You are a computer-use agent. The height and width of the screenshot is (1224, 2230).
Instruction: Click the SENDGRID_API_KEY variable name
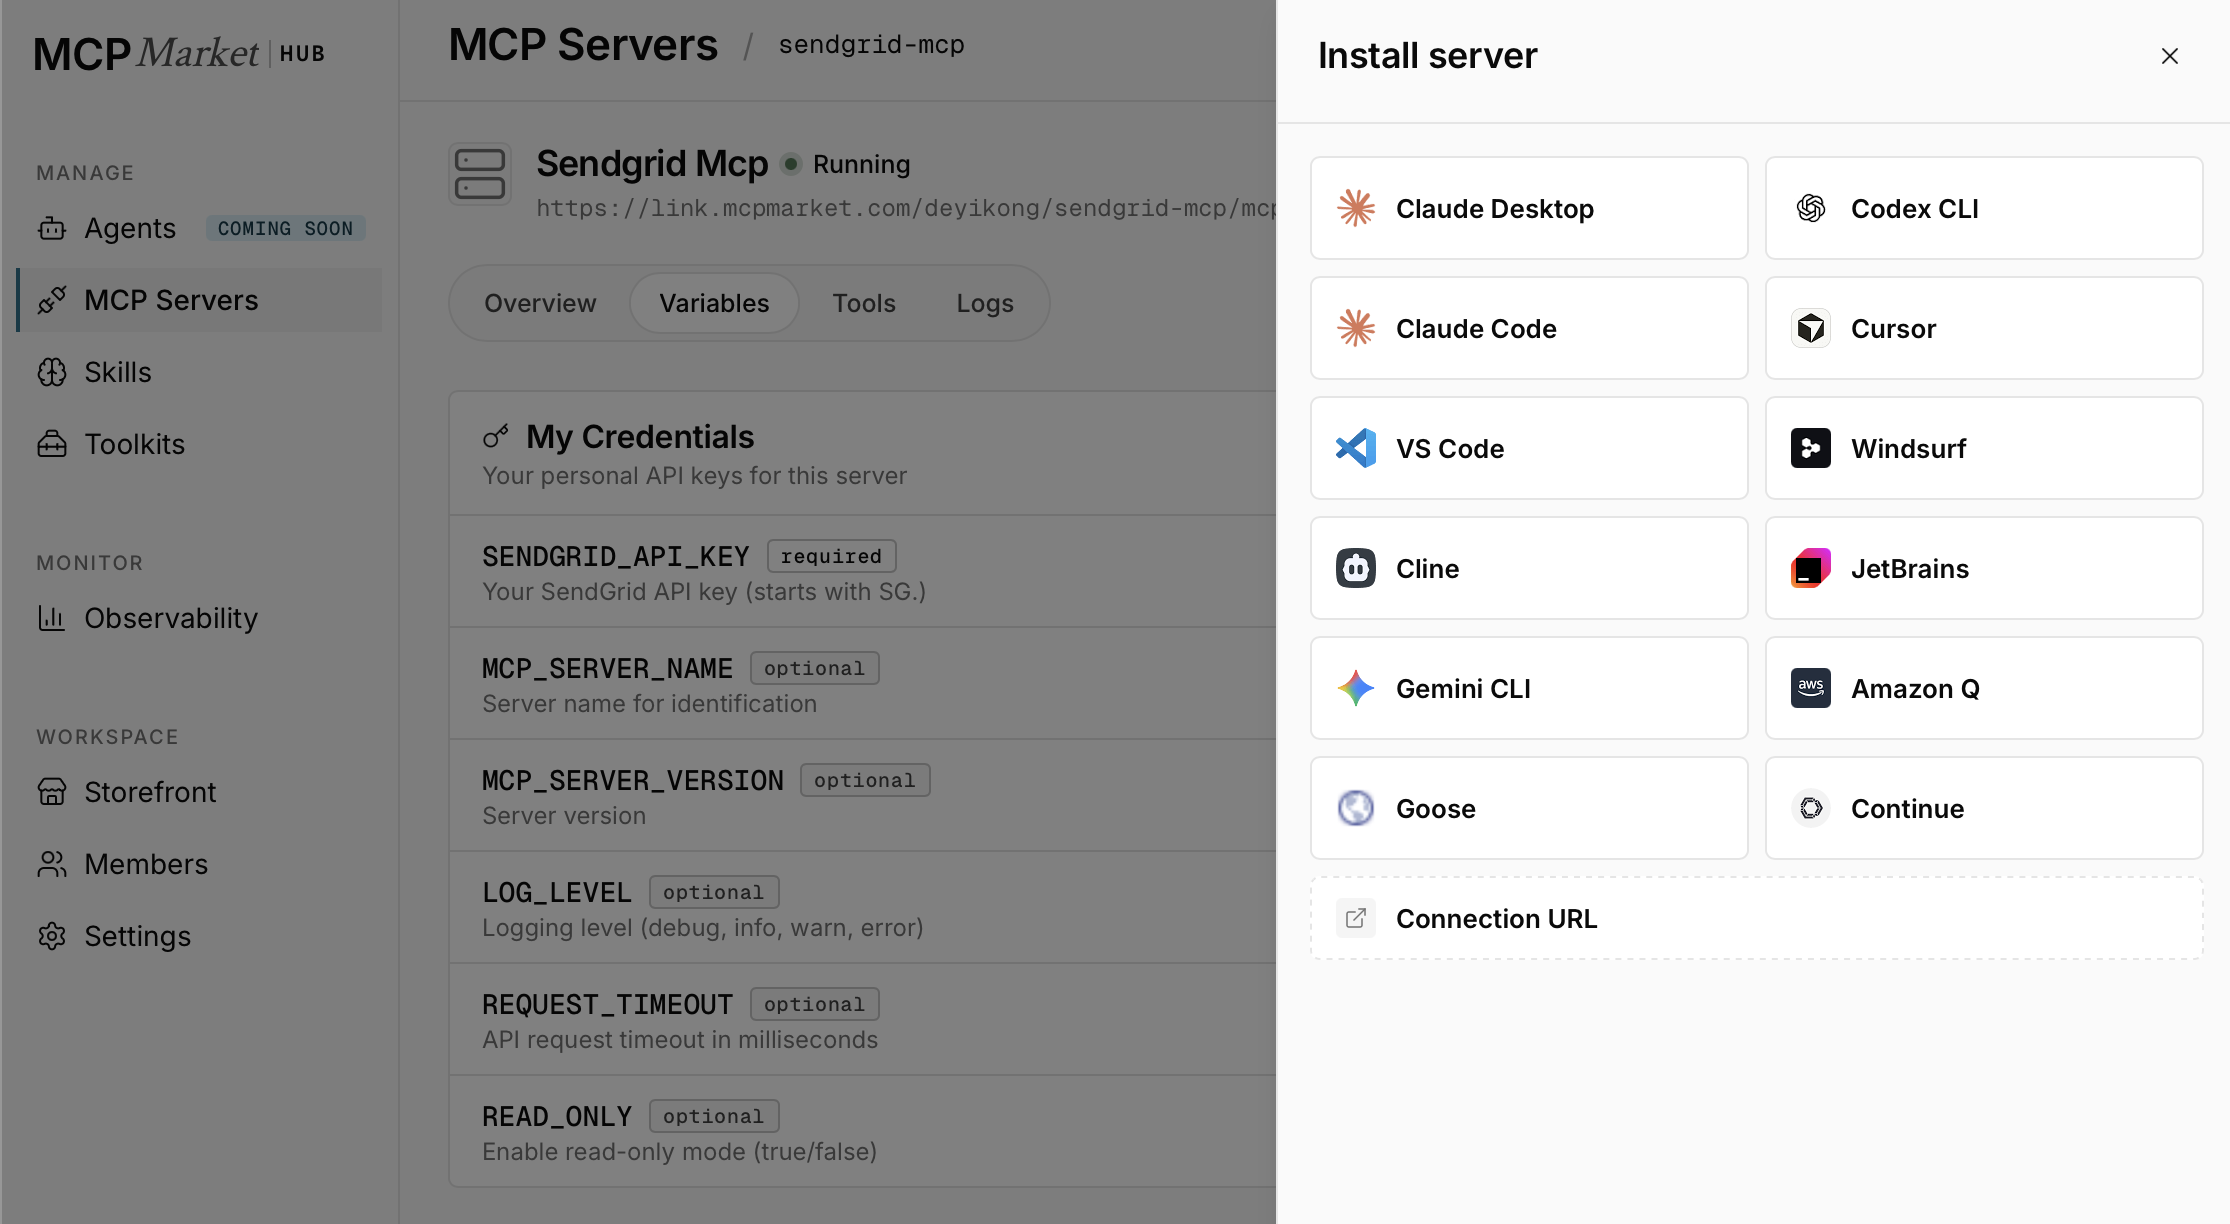(616, 556)
